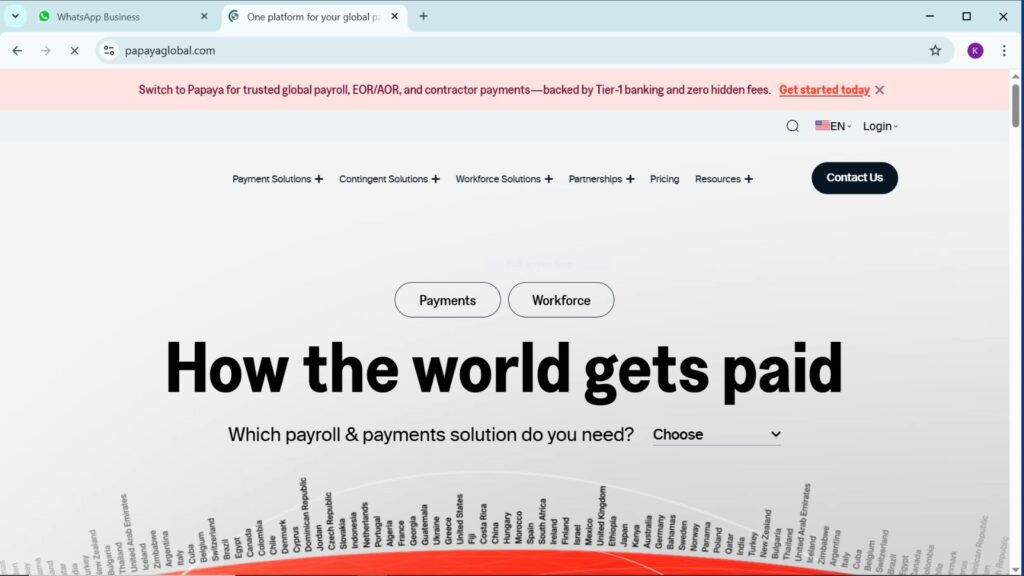The width and height of the screenshot is (1024, 576).
Task: Expand the Partnerships menu
Action: click(601, 179)
